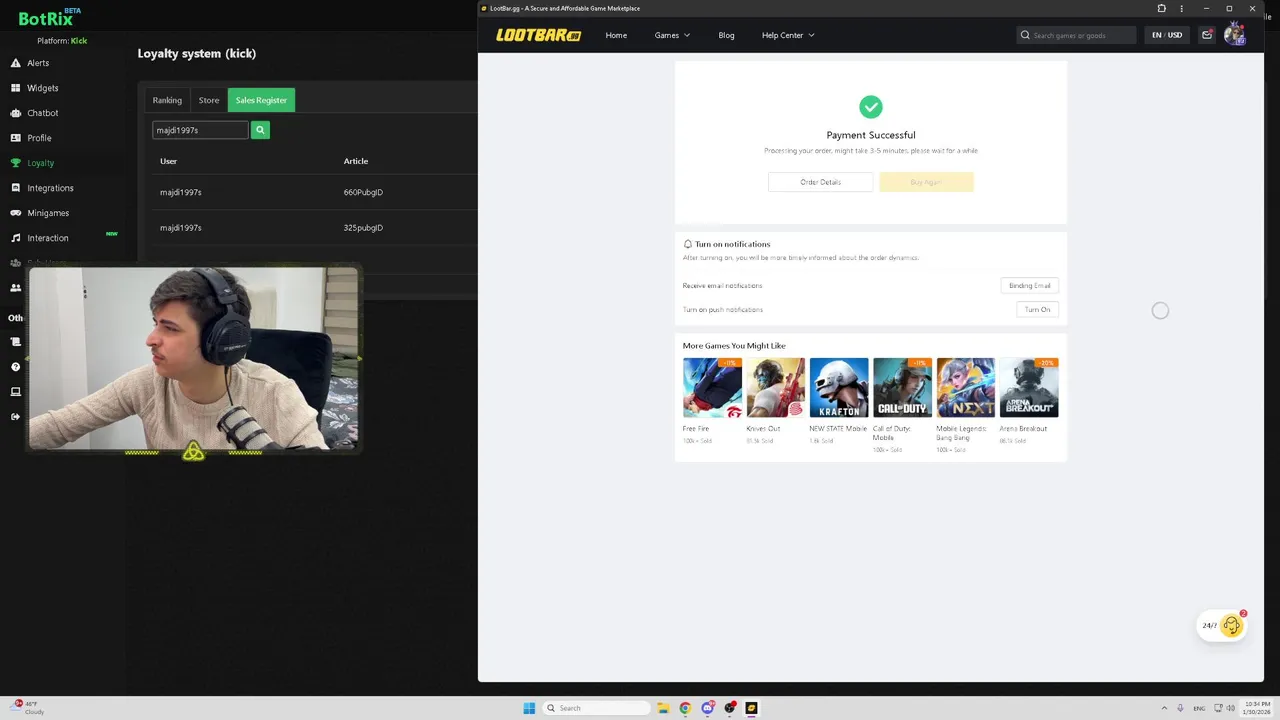Viewport: 1280px width, 720px height.
Task: Select the Sales Register tab
Action: pyautogui.click(x=261, y=100)
